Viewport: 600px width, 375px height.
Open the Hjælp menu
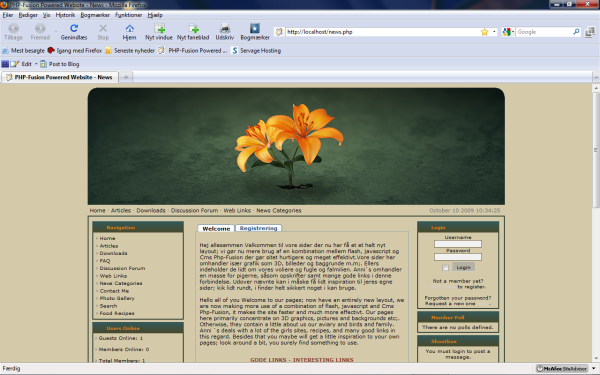155,15
